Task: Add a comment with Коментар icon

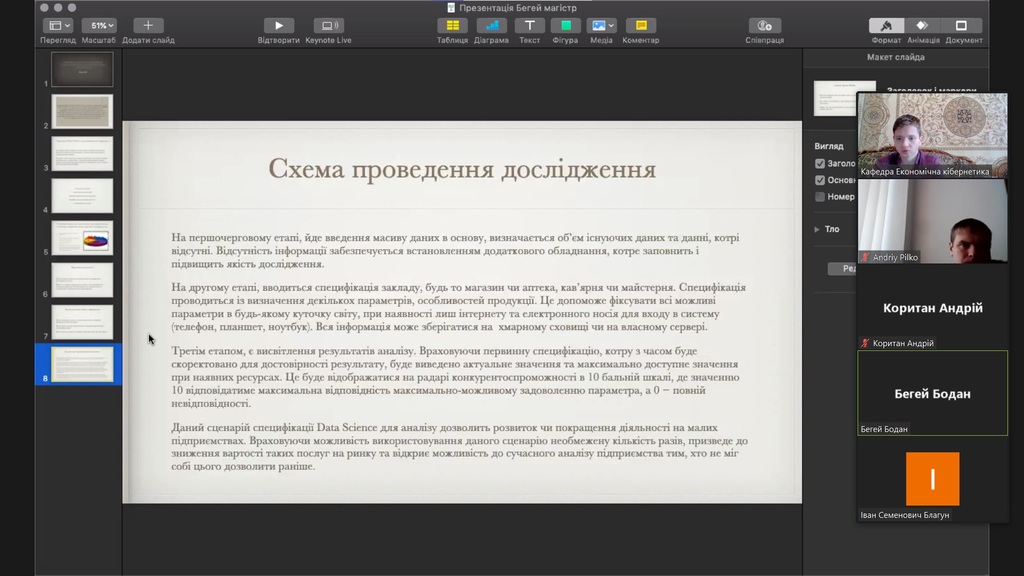Action: 640,26
